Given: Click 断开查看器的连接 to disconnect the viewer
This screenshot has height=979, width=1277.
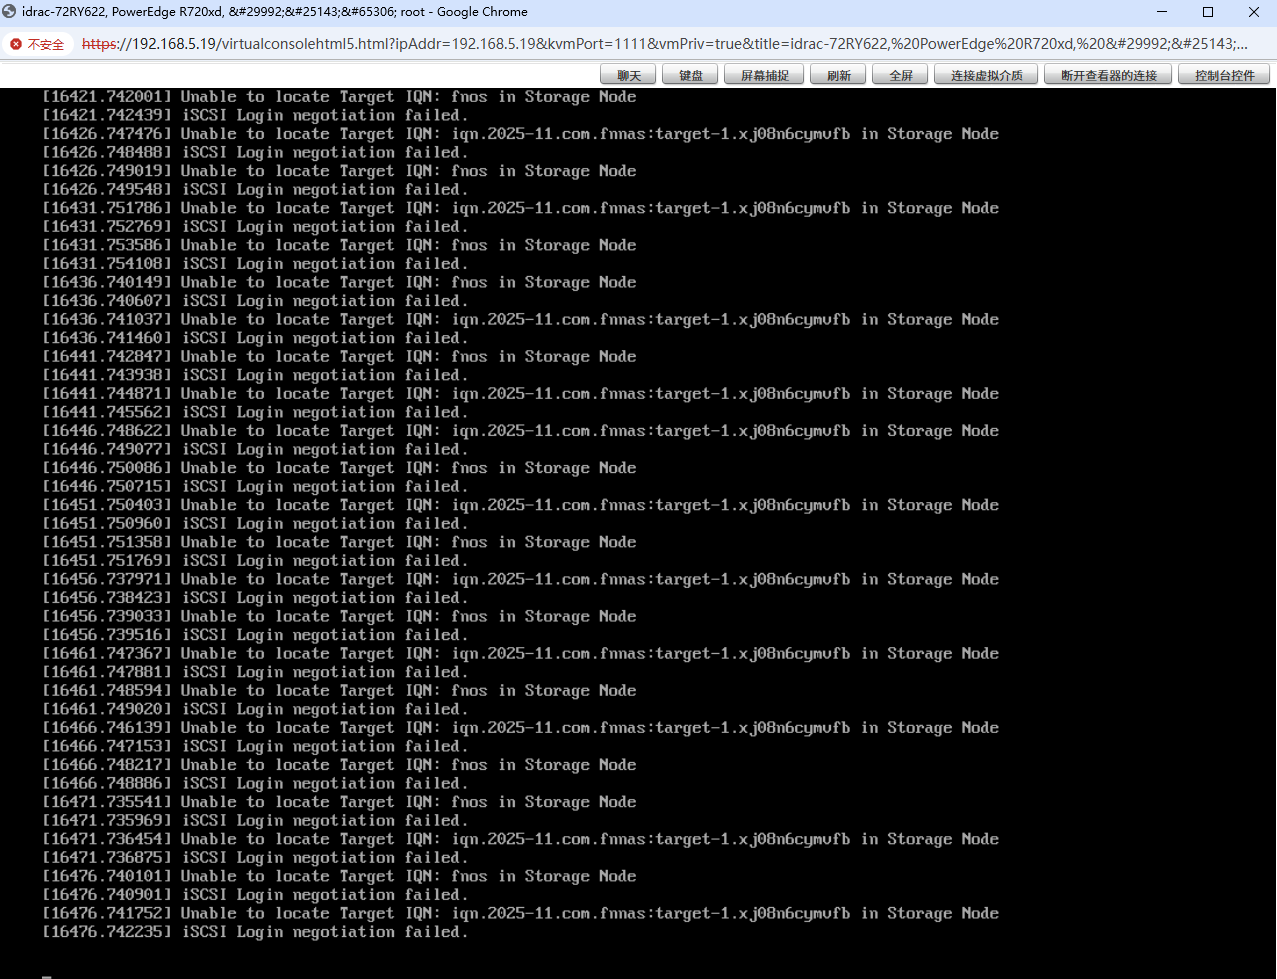Looking at the screenshot, I should (x=1109, y=75).
